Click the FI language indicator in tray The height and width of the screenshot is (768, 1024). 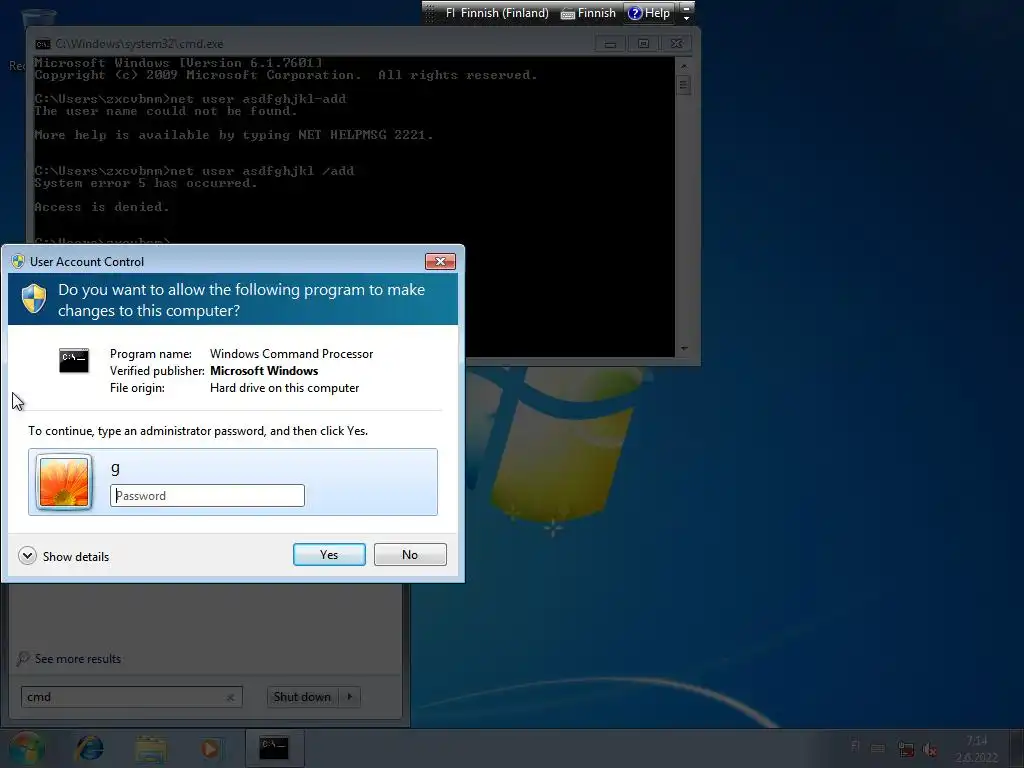(x=855, y=746)
